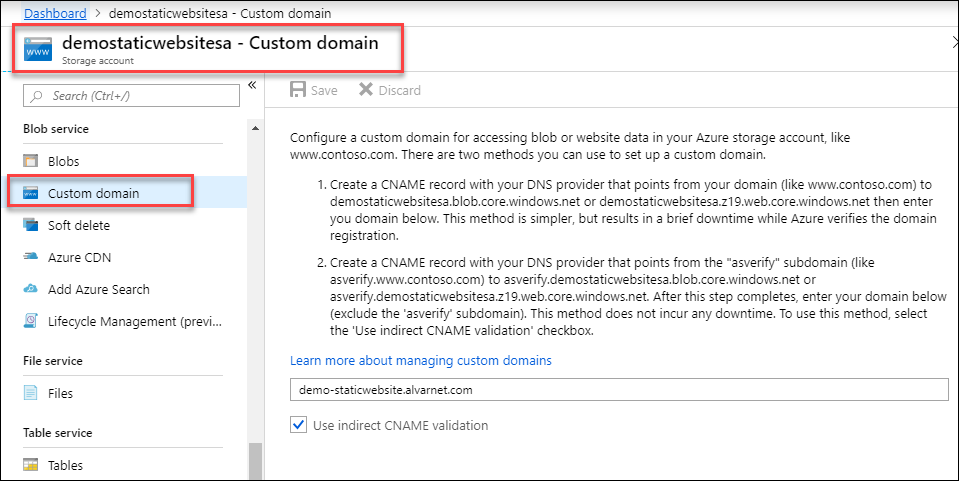This screenshot has width=959, height=481.
Task: Click the Blobs container icon
Action: point(31,161)
